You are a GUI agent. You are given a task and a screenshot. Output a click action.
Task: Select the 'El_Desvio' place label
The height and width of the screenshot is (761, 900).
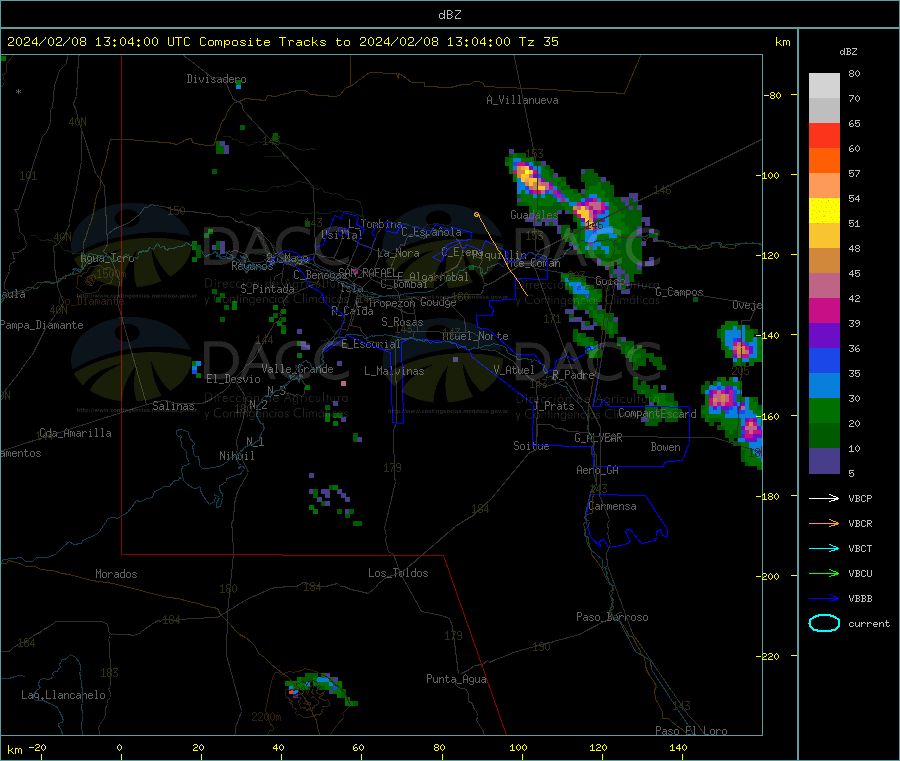pos(233,379)
